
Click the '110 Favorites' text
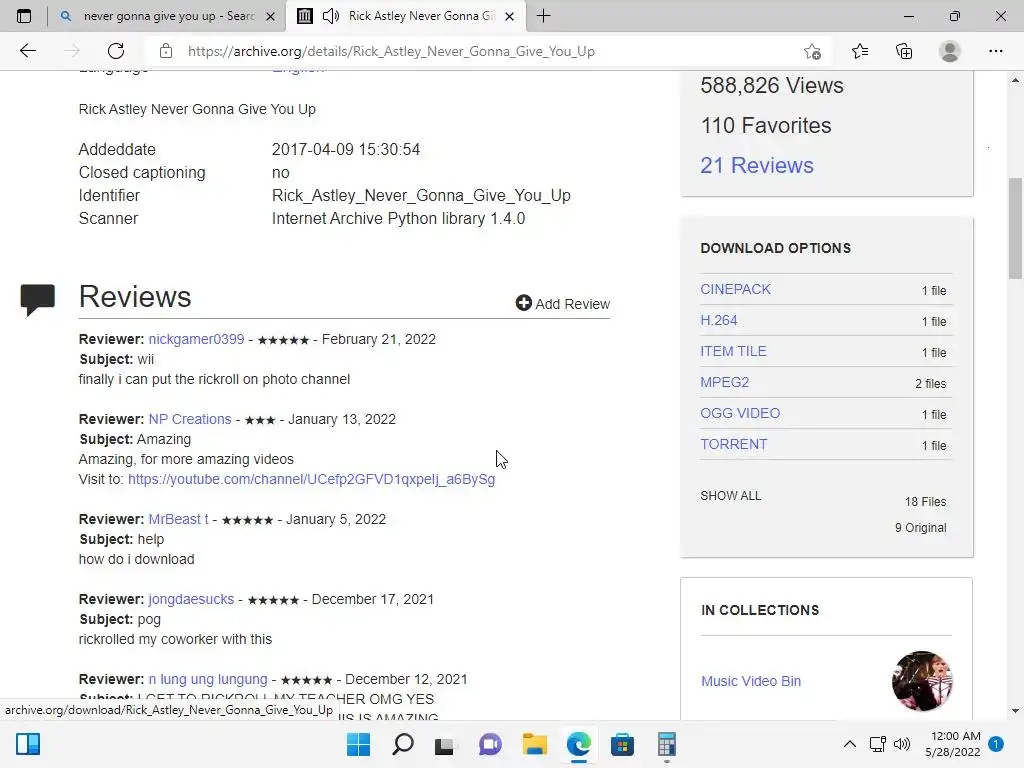coord(766,125)
